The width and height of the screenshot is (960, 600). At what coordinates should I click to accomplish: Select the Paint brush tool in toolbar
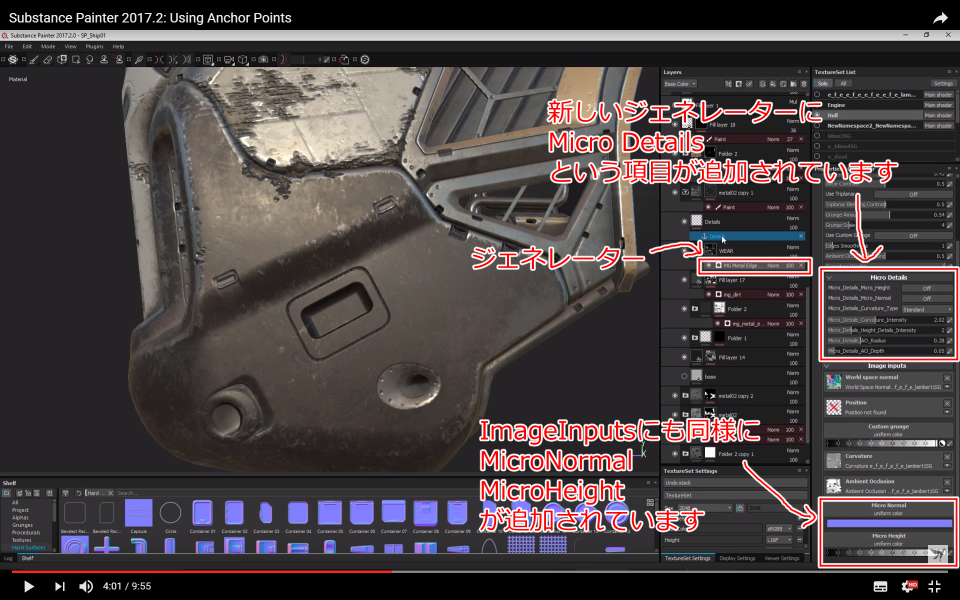pos(34,59)
